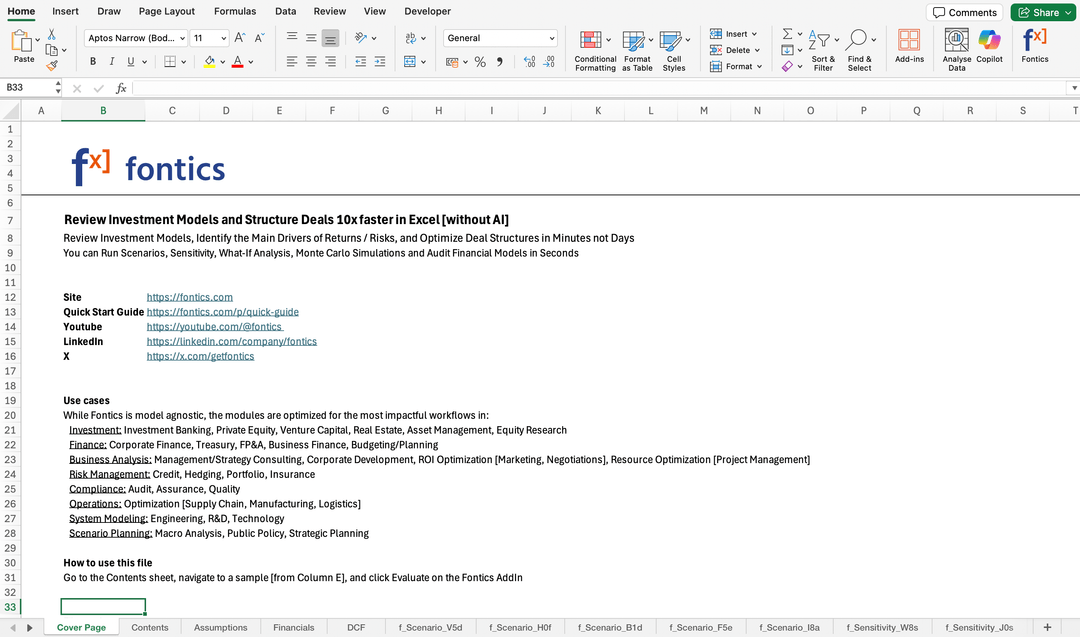Toggle Bold formatting
This screenshot has width=1080, height=637.
(93, 62)
